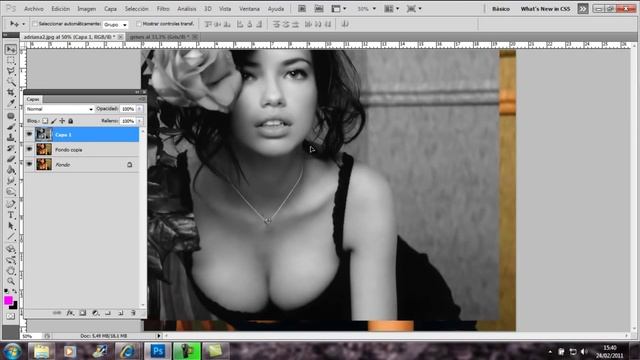Switch to the Básico workspace

pyautogui.click(x=501, y=9)
